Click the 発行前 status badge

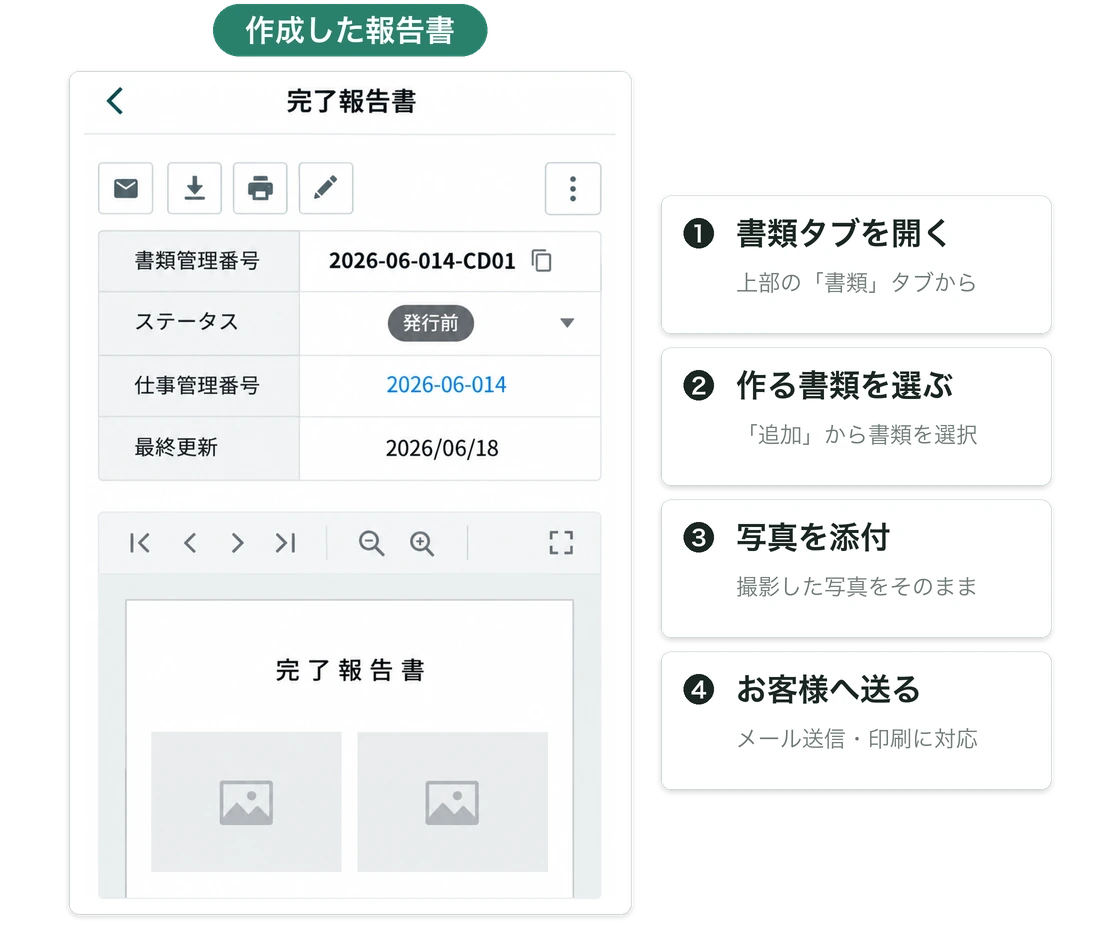(x=431, y=323)
